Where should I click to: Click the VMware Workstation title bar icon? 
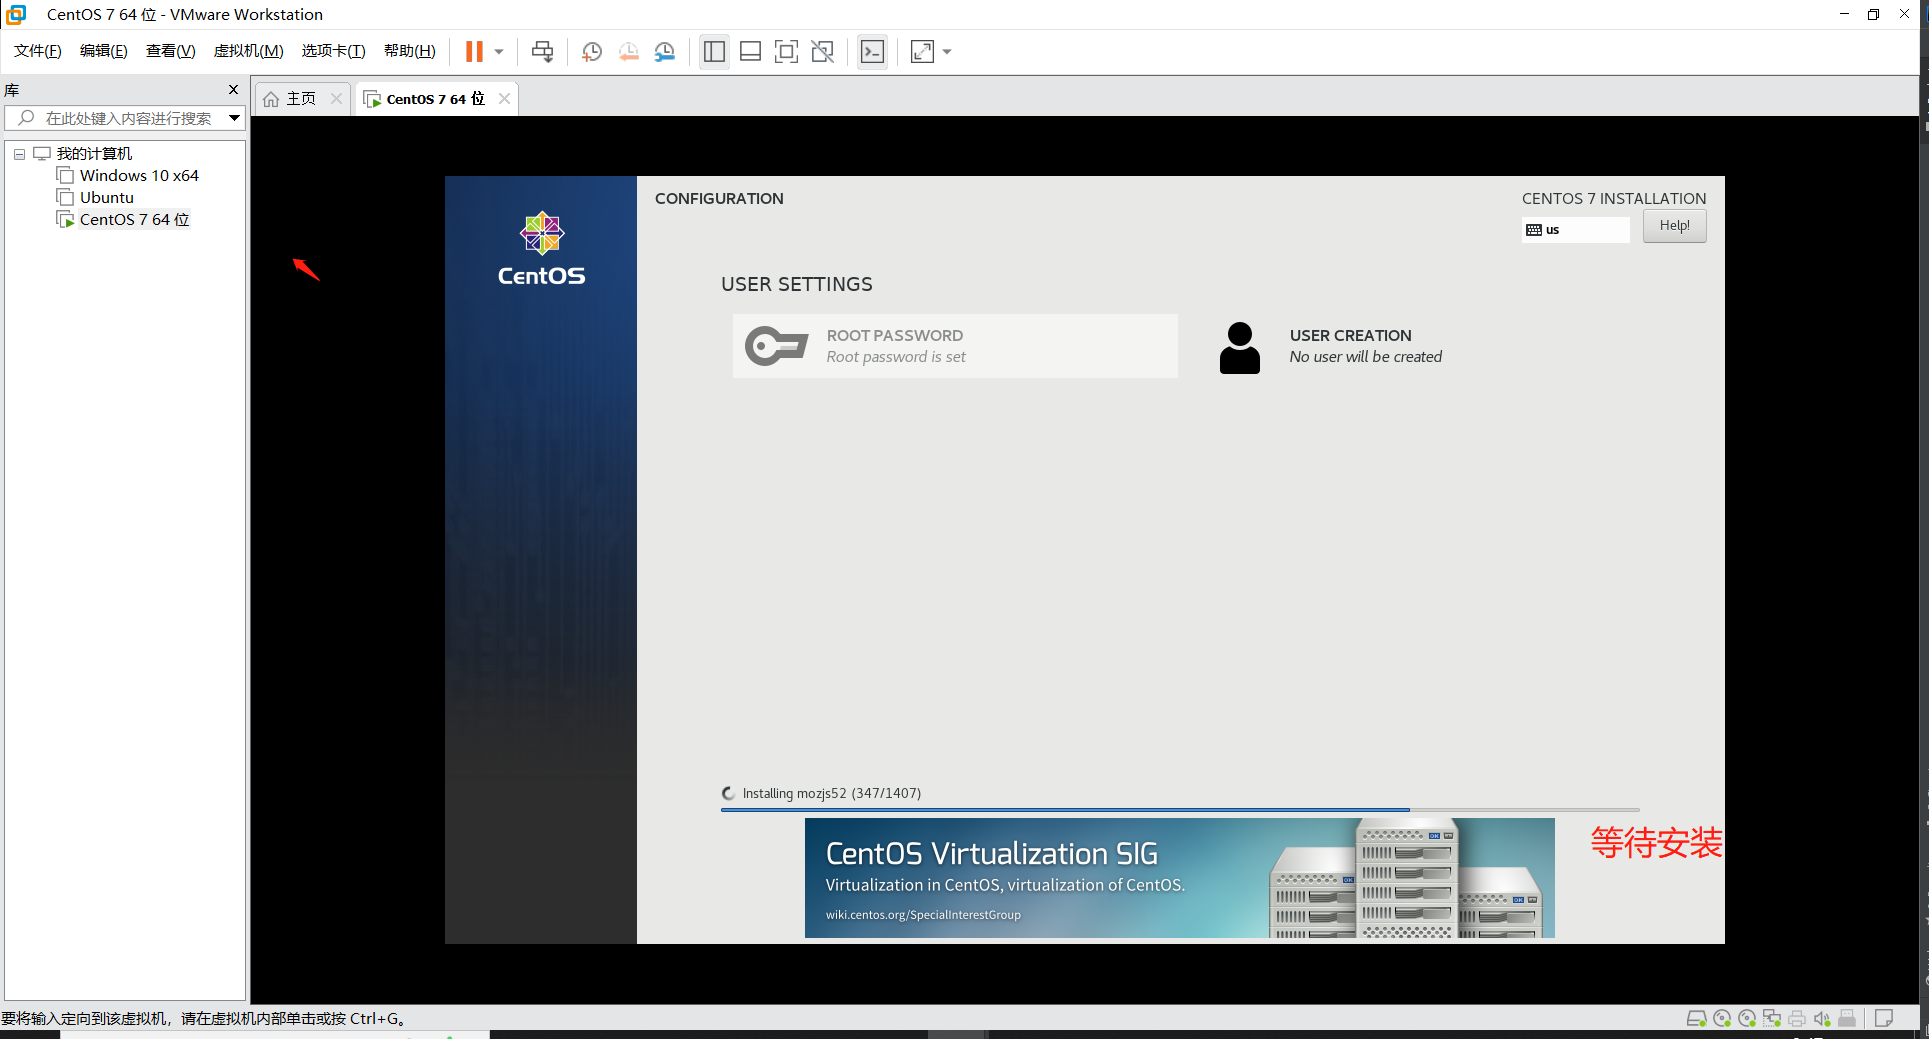click(x=16, y=14)
